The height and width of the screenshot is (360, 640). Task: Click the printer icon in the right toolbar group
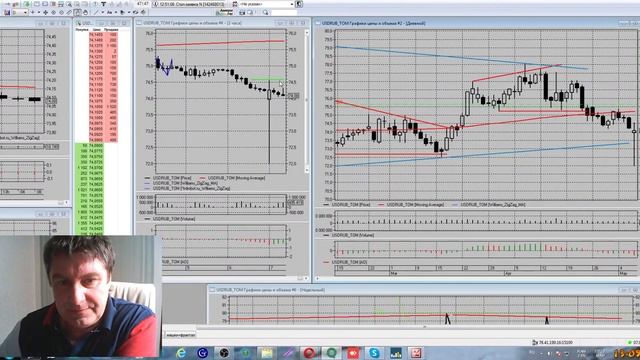point(242,13)
